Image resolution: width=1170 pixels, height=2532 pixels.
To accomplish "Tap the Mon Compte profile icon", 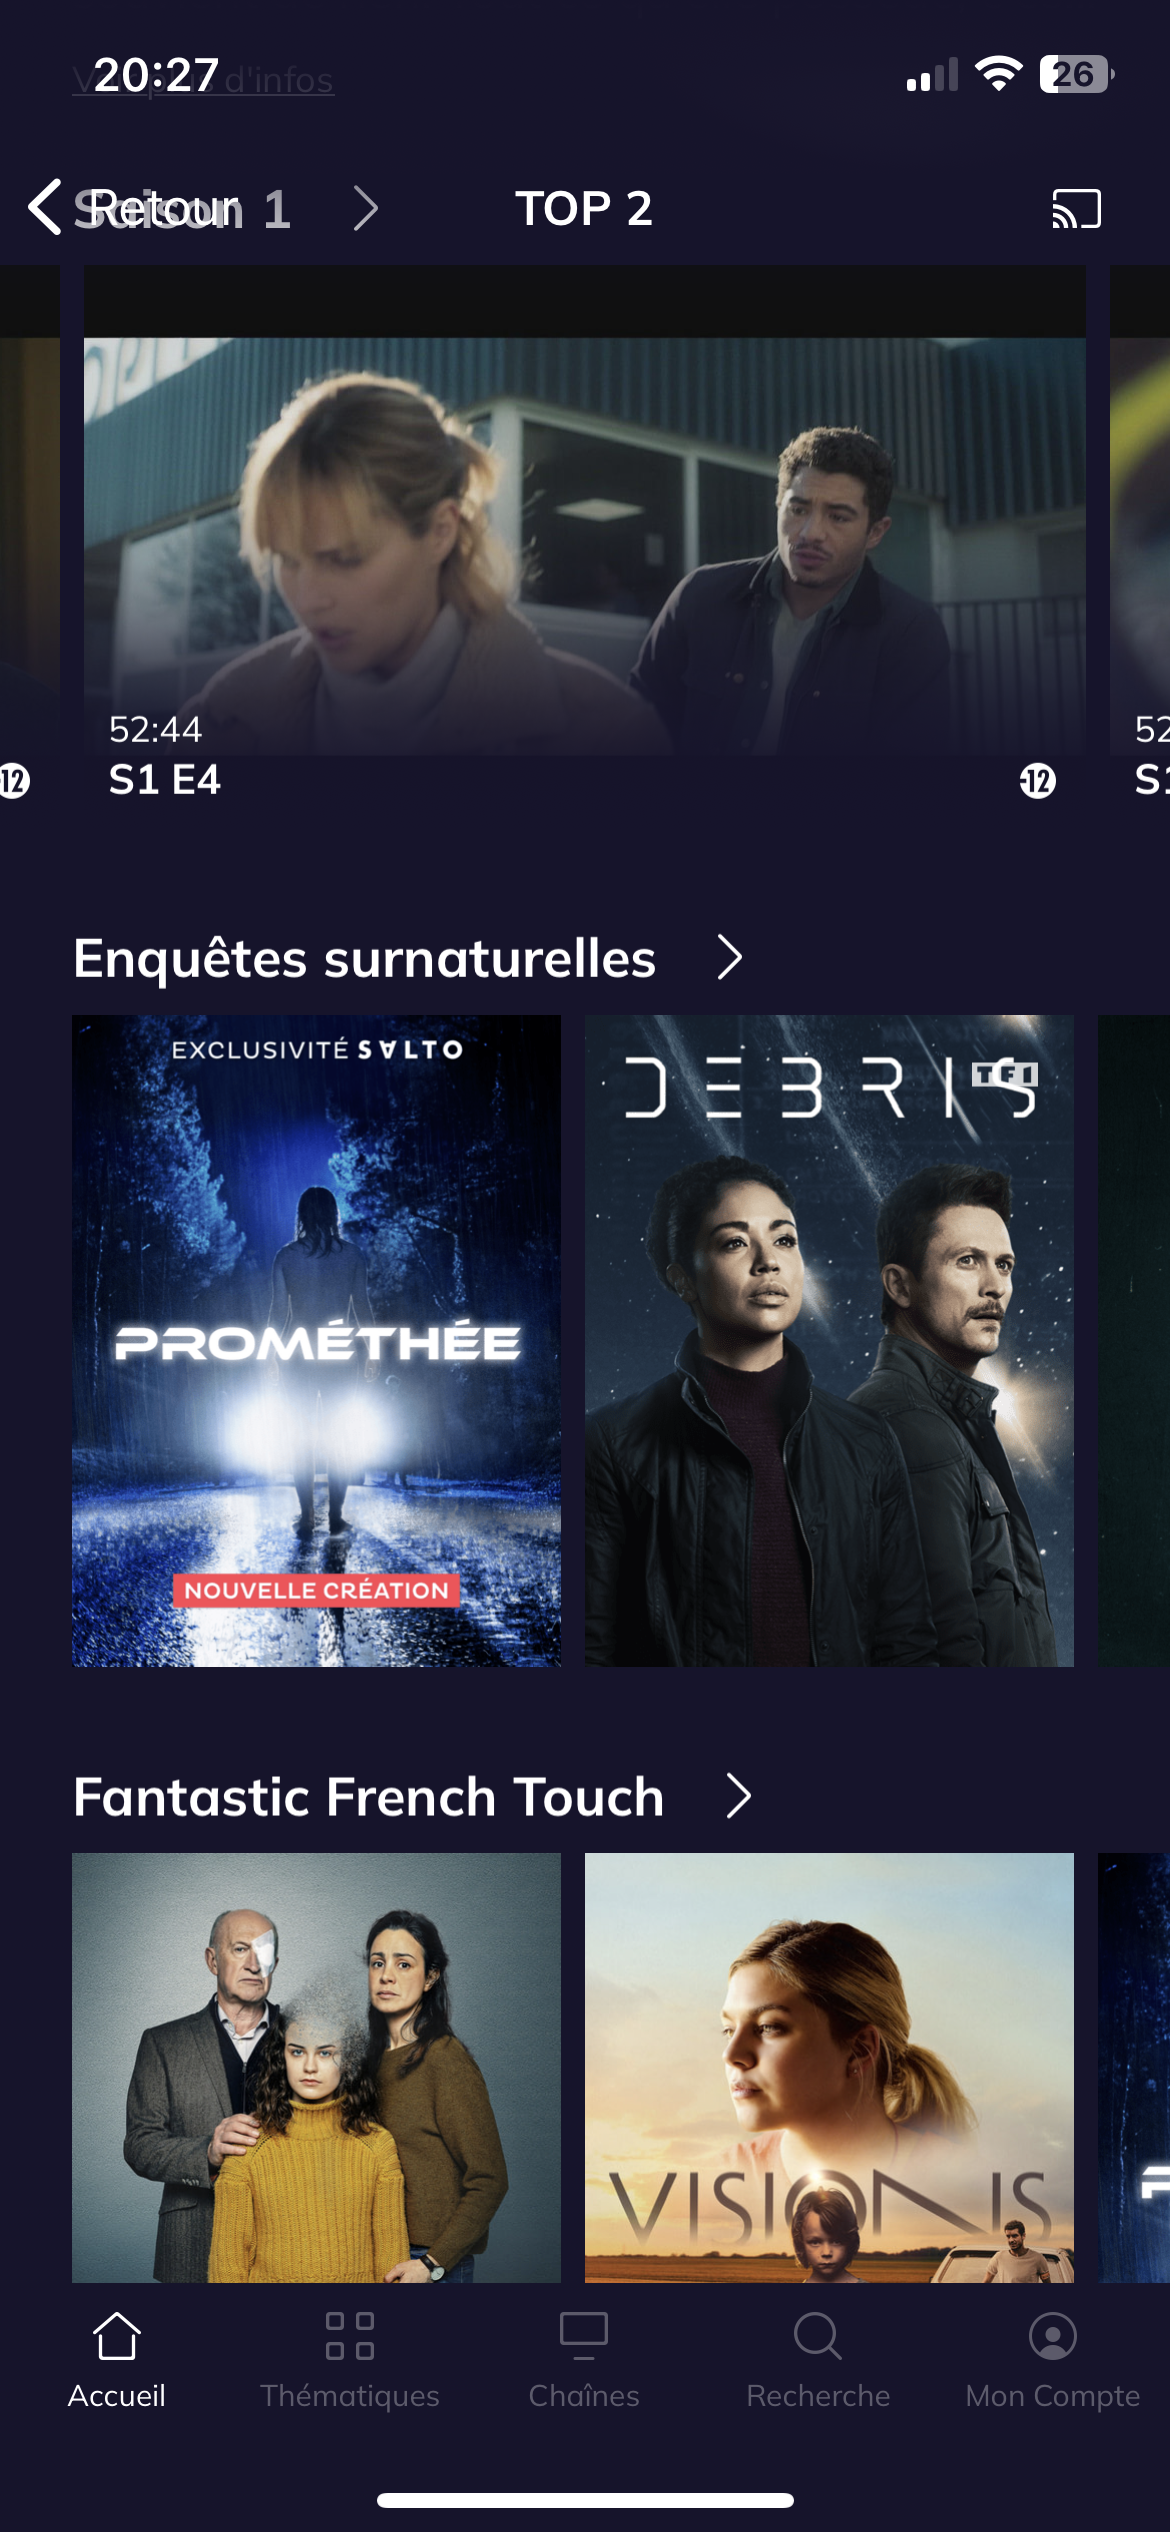I will (x=1053, y=2336).
